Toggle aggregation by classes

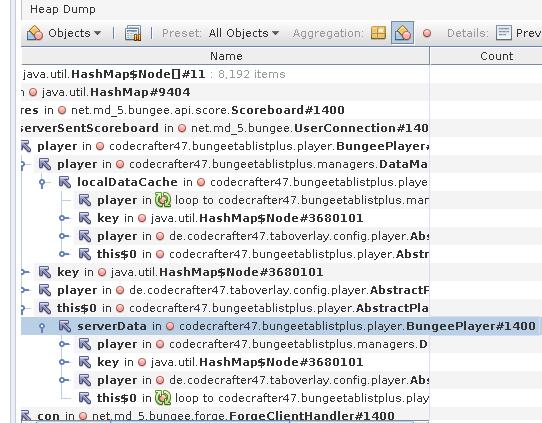coord(402,33)
